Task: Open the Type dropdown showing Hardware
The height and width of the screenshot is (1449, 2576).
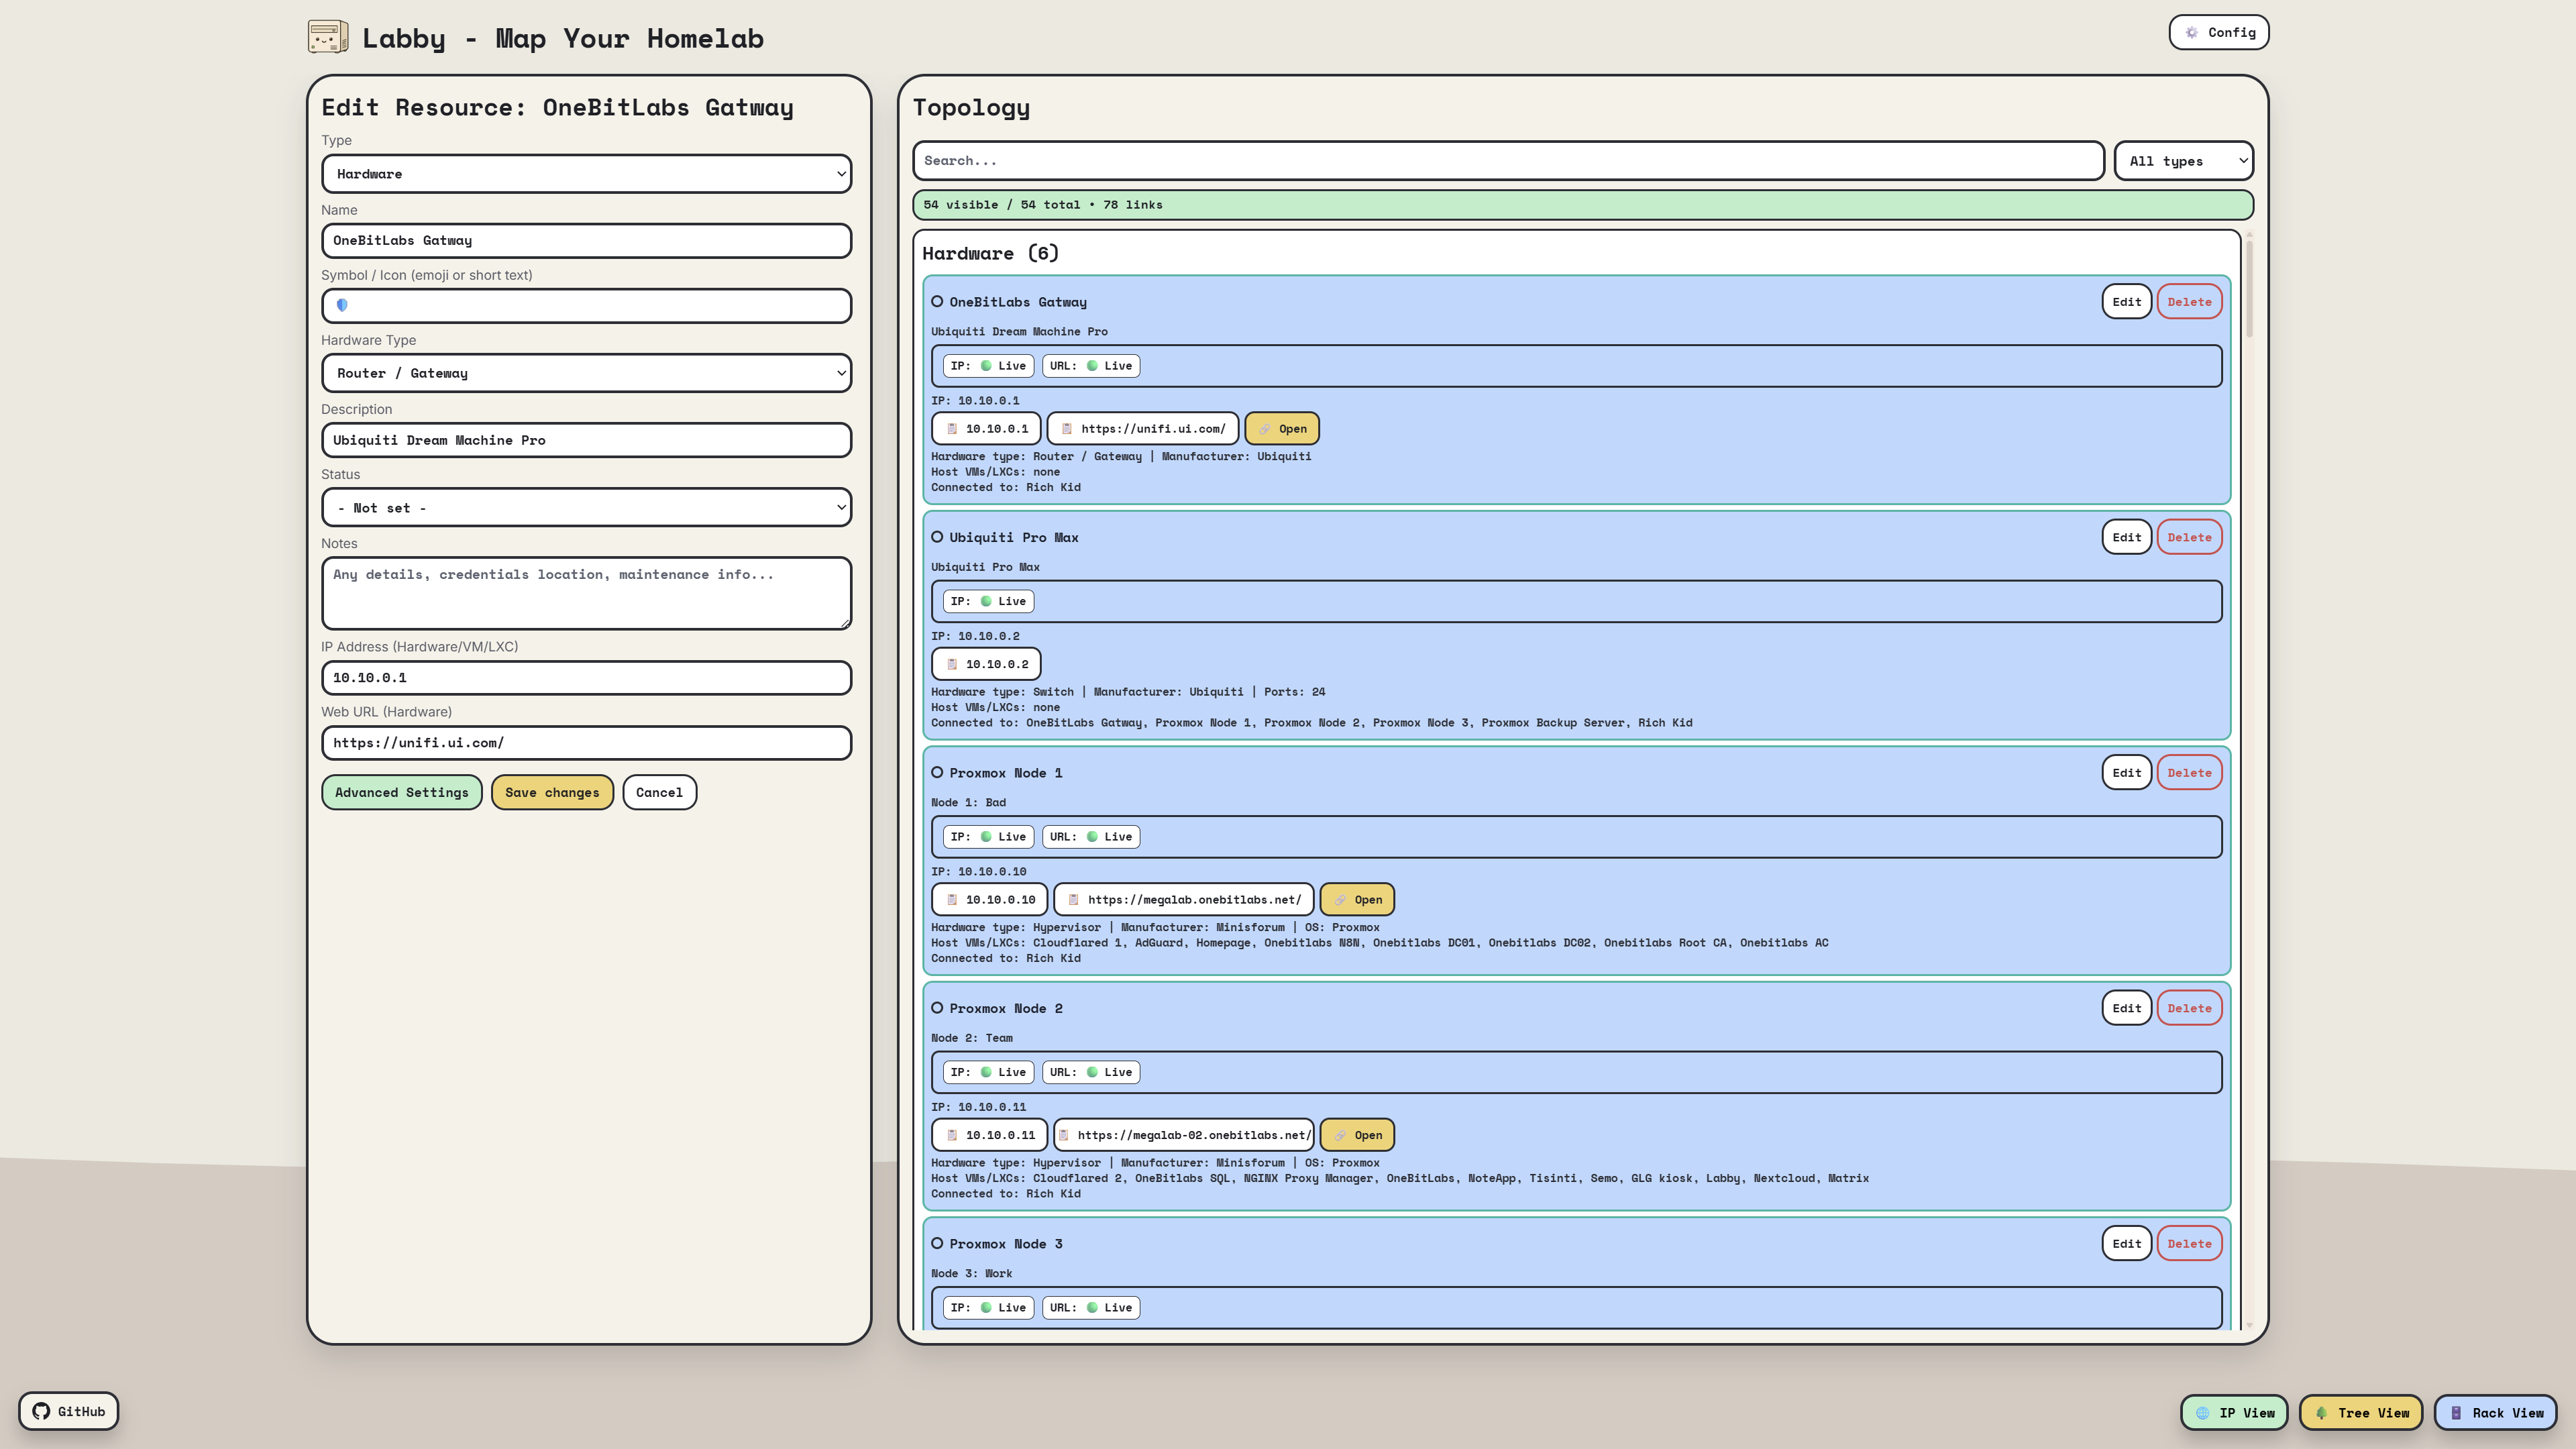Action: tap(586, 173)
